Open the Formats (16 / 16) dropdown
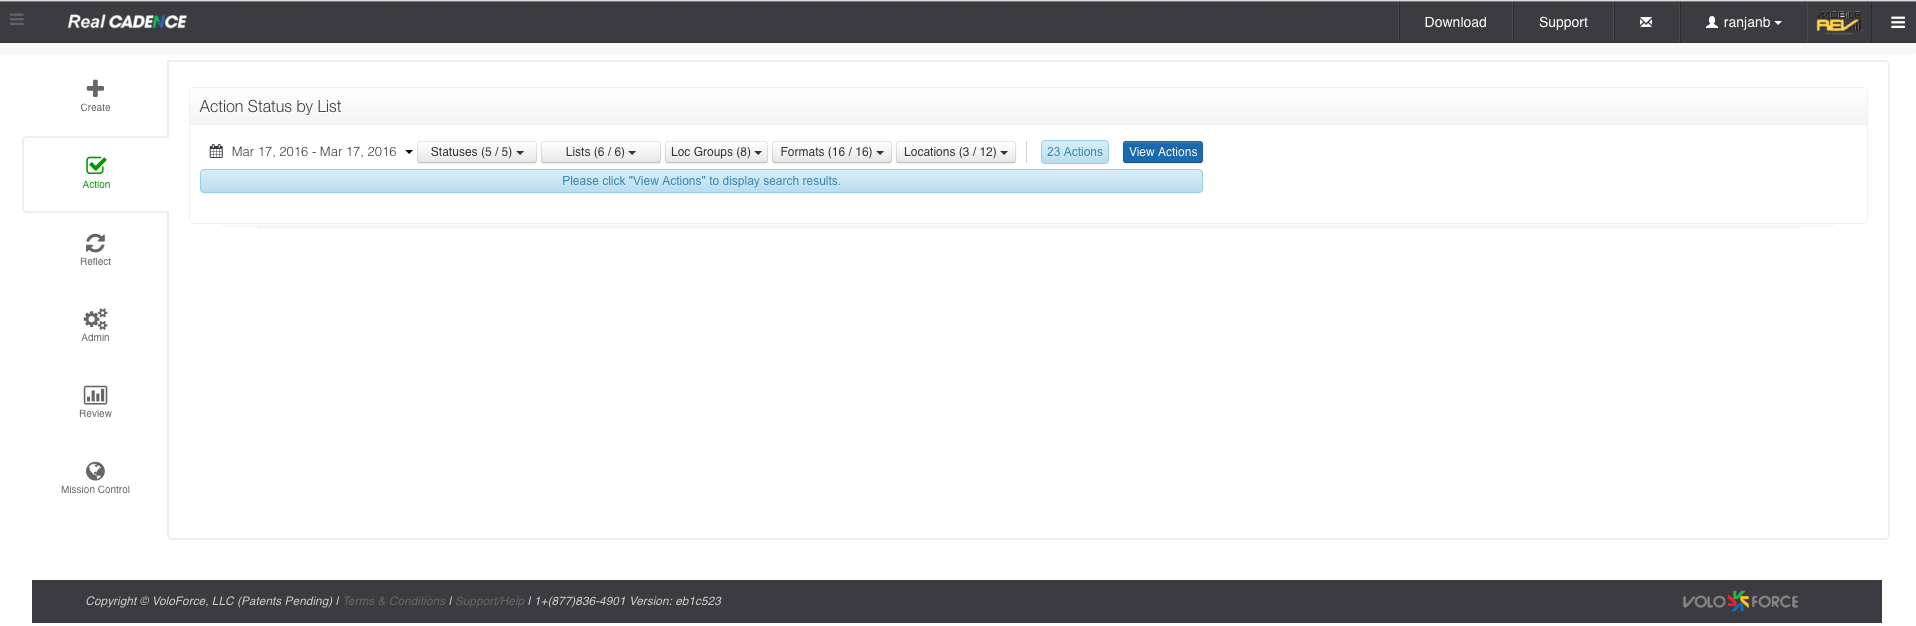1916x626 pixels. click(x=831, y=152)
